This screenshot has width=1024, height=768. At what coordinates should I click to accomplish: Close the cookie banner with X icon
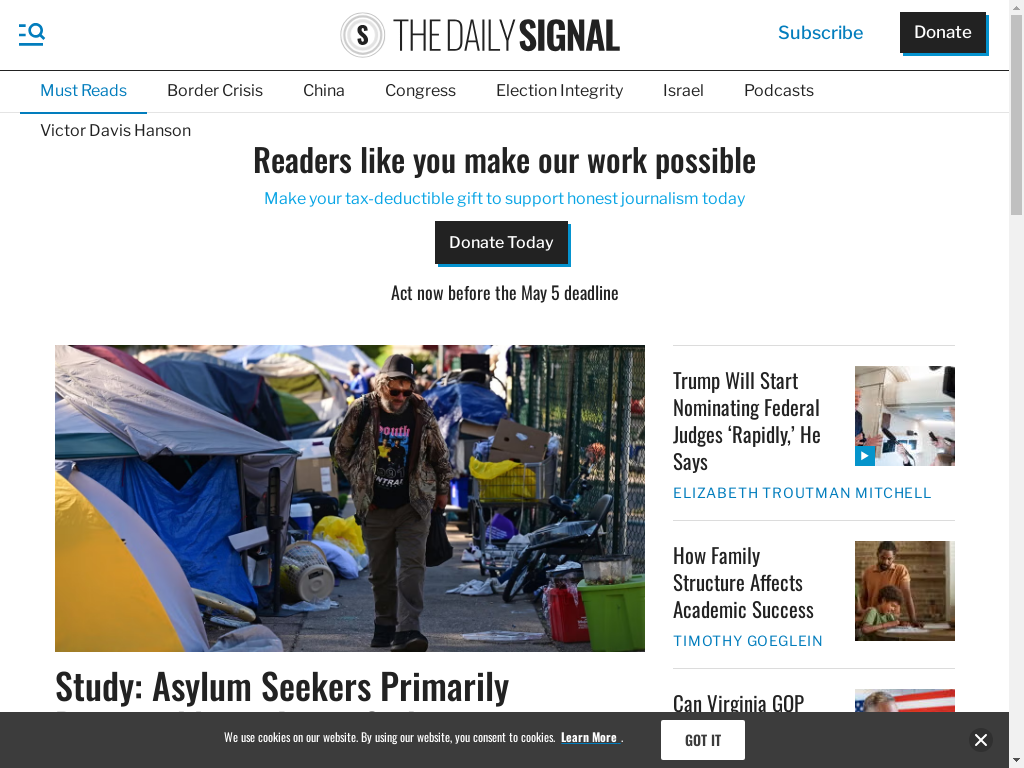(x=980, y=740)
